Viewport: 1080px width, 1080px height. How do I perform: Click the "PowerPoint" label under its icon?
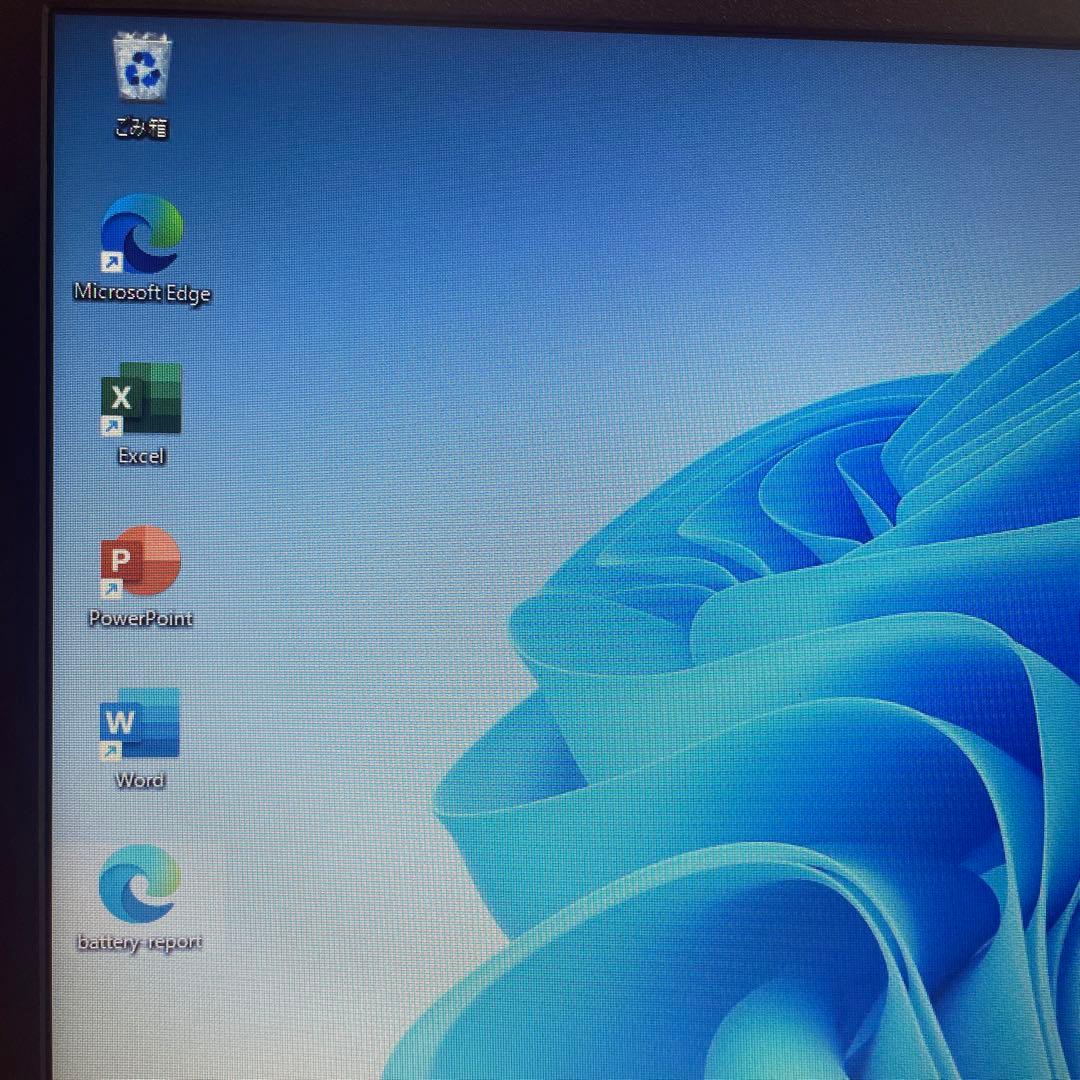click(x=140, y=617)
